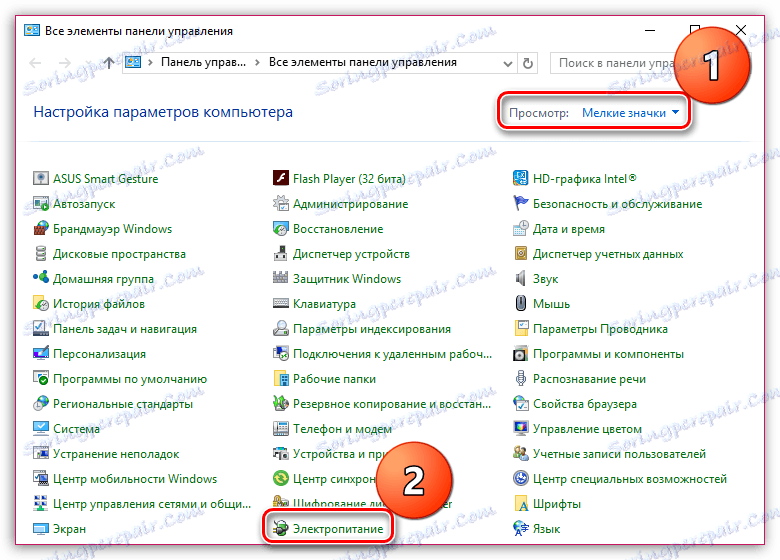The width and height of the screenshot is (780, 560).
Task: Click the Восстановление icon
Action: [x=281, y=228]
